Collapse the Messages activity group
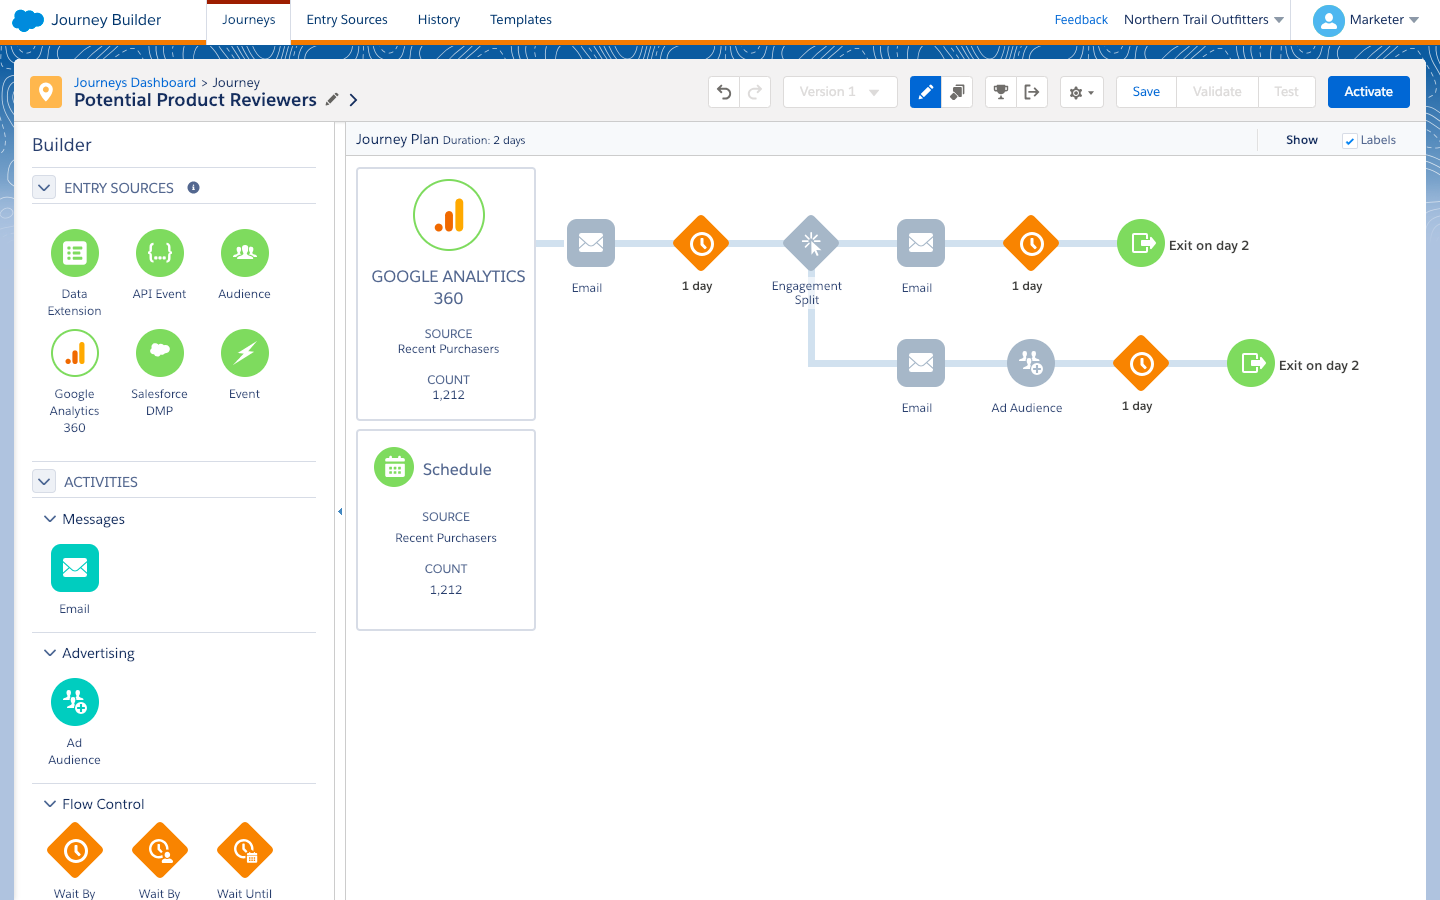The width and height of the screenshot is (1440, 900). [50, 519]
